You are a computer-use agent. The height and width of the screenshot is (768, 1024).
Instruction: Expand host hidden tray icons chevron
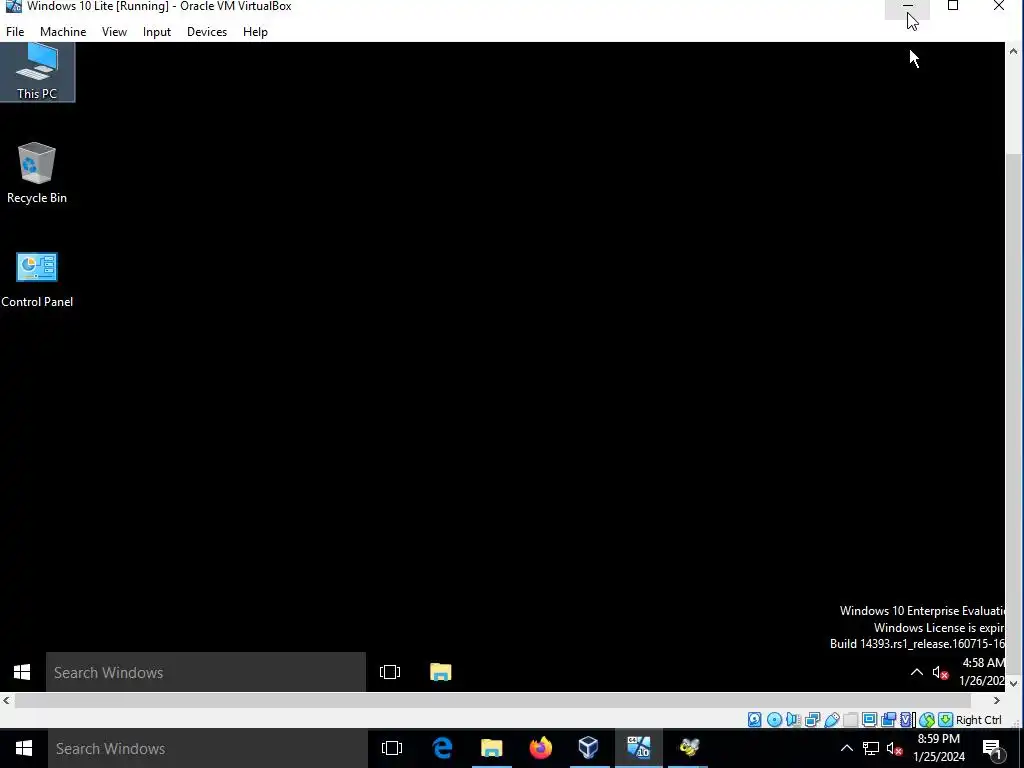pyautogui.click(x=847, y=748)
